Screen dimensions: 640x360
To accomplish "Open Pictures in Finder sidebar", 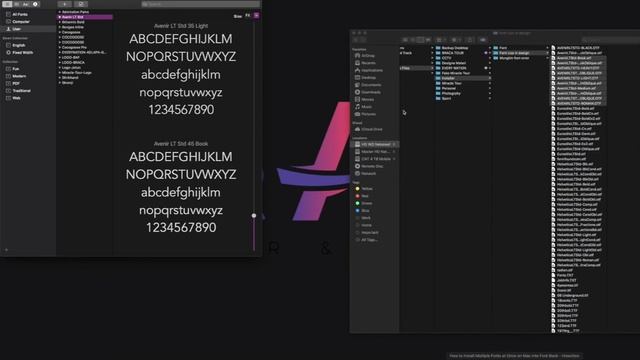I will pos(365,114).
